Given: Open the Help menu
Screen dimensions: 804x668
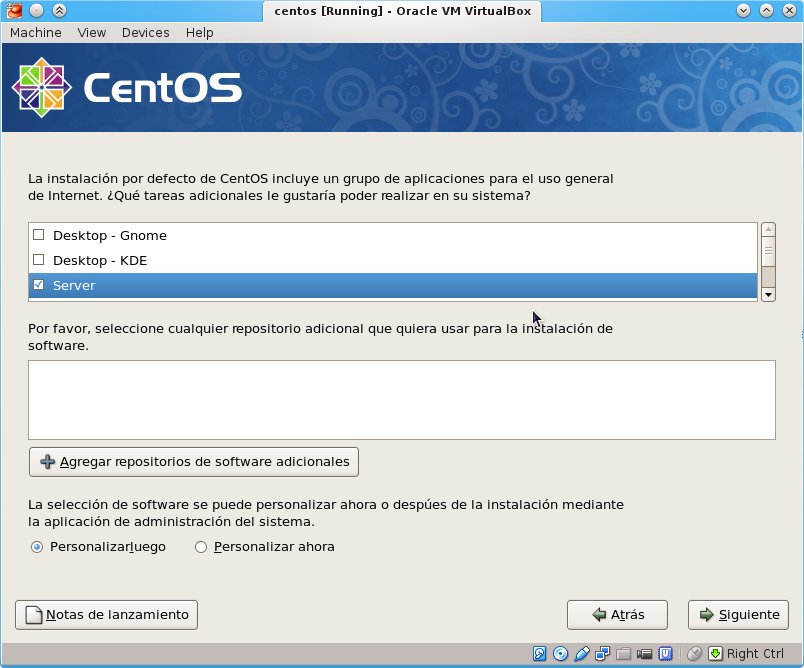Looking at the screenshot, I should click(199, 33).
